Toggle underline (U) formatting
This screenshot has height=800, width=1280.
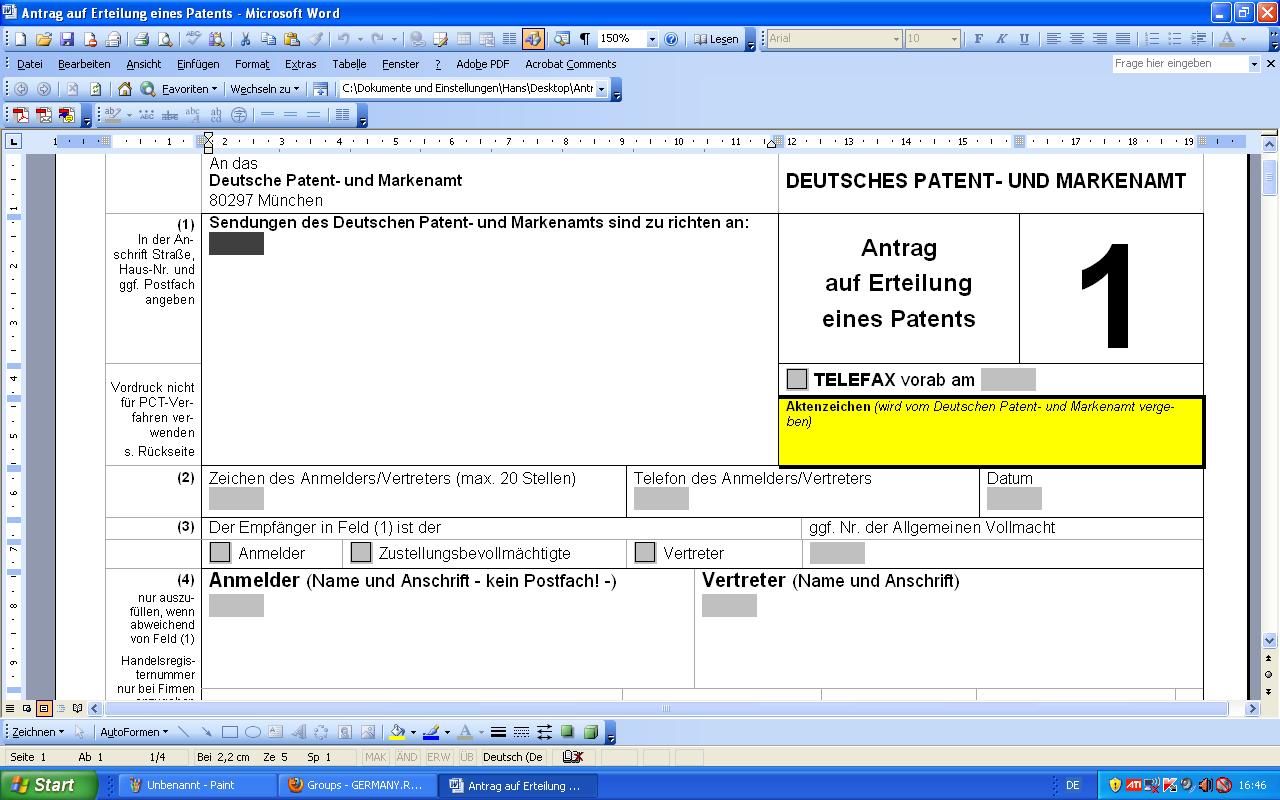tap(1024, 39)
